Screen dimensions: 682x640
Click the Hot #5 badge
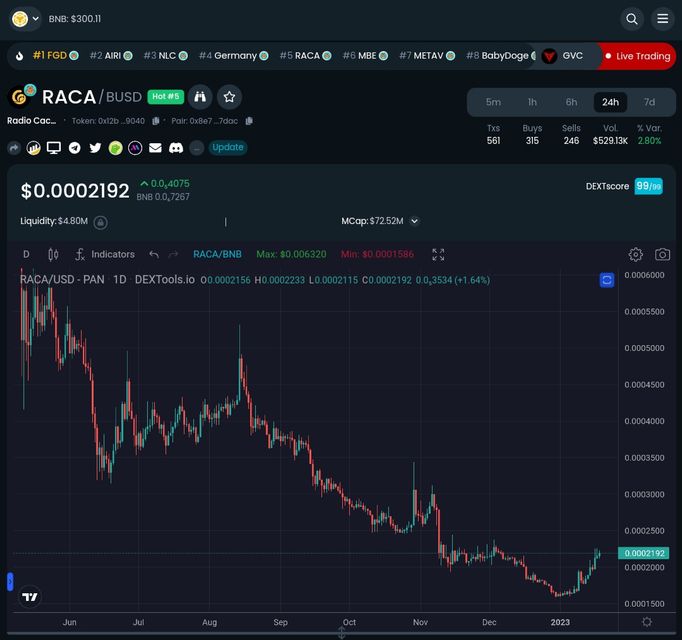(166, 97)
